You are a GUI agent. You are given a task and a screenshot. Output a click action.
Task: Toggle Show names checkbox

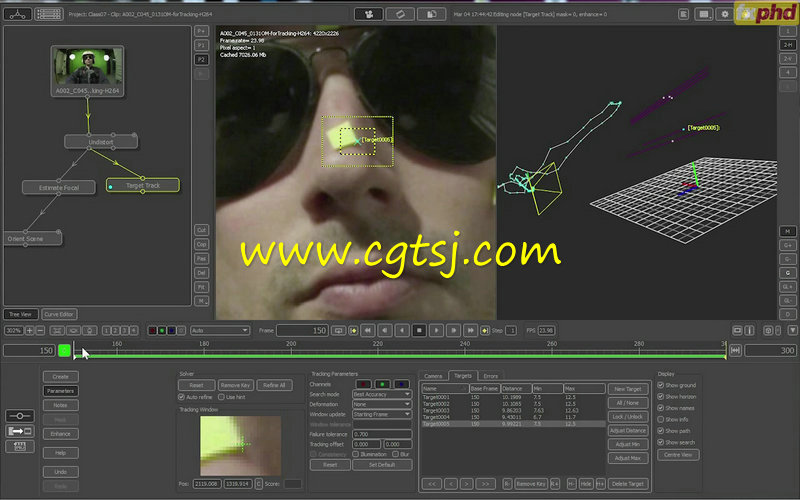click(661, 408)
